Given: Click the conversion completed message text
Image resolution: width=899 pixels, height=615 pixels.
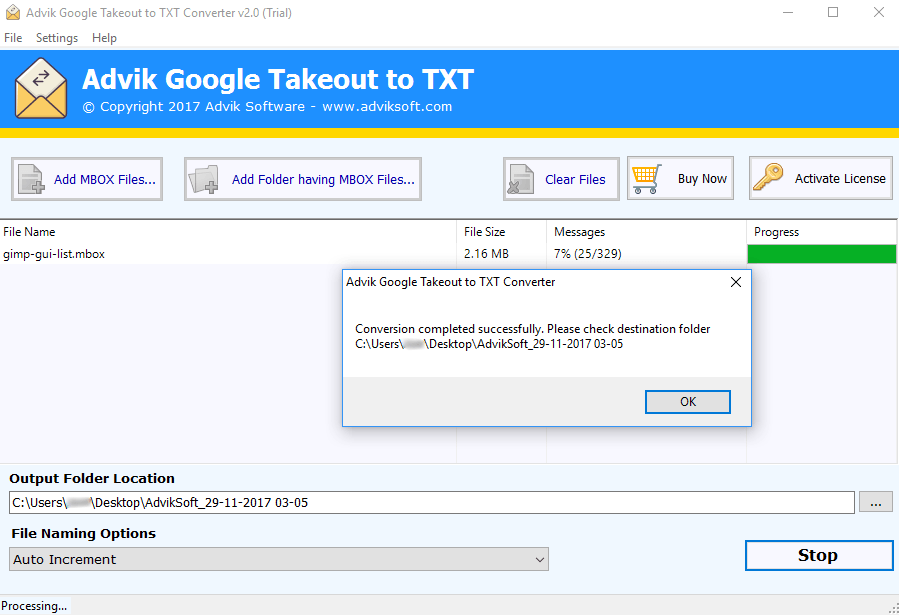Looking at the screenshot, I should [533, 329].
